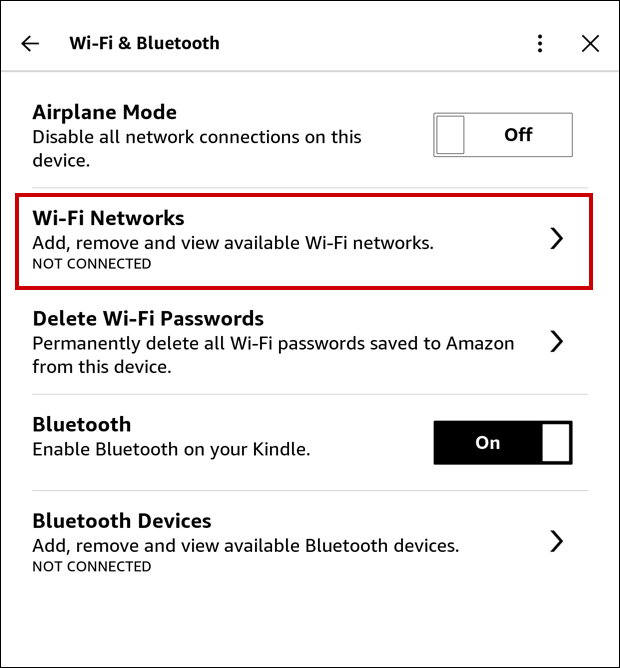The image size is (620, 668).
Task: Toggle the Airplane Mode switch
Action: [503, 135]
